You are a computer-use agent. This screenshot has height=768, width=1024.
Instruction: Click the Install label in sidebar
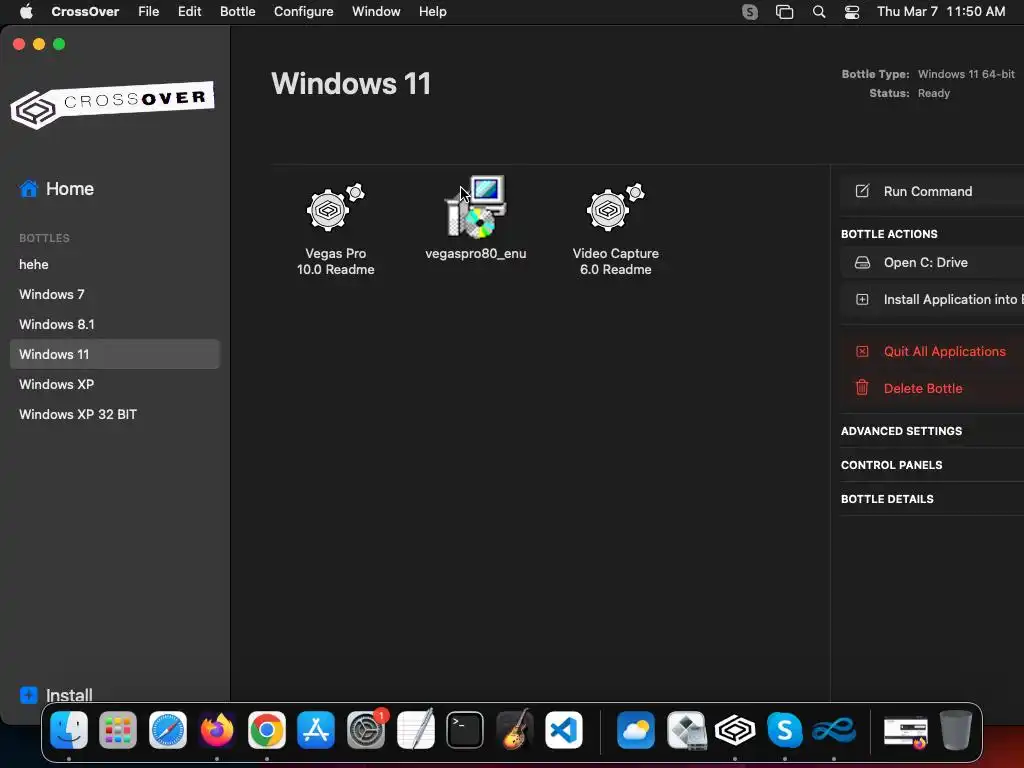pyautogui.click(x=69, y=695)
